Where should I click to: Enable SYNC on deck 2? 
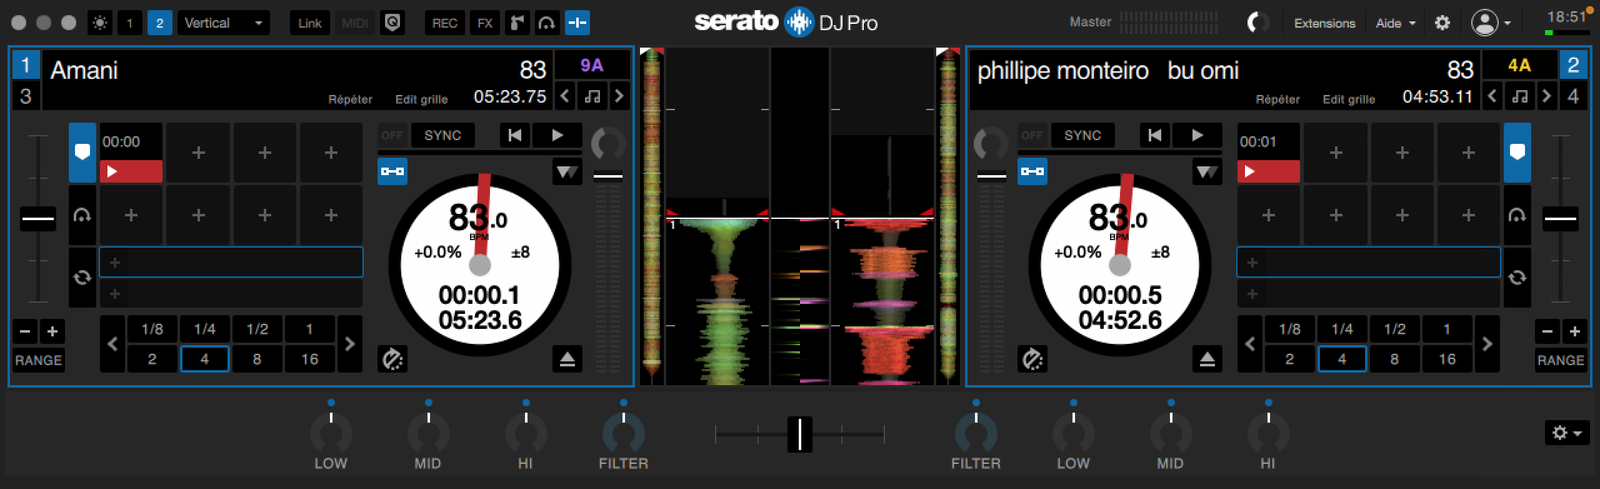coord(1083,135)
